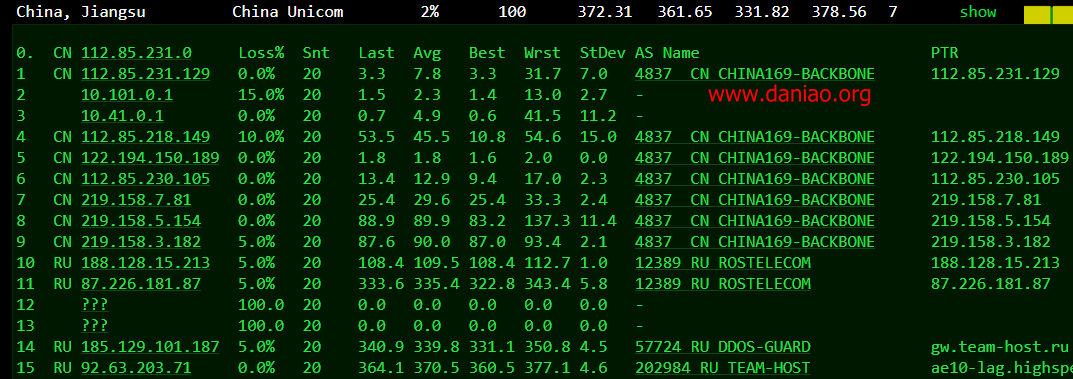Open IP link 10.41.0.1 at hop 3
Viewport: 1073px width, 379px height.
tap(122, 116)
